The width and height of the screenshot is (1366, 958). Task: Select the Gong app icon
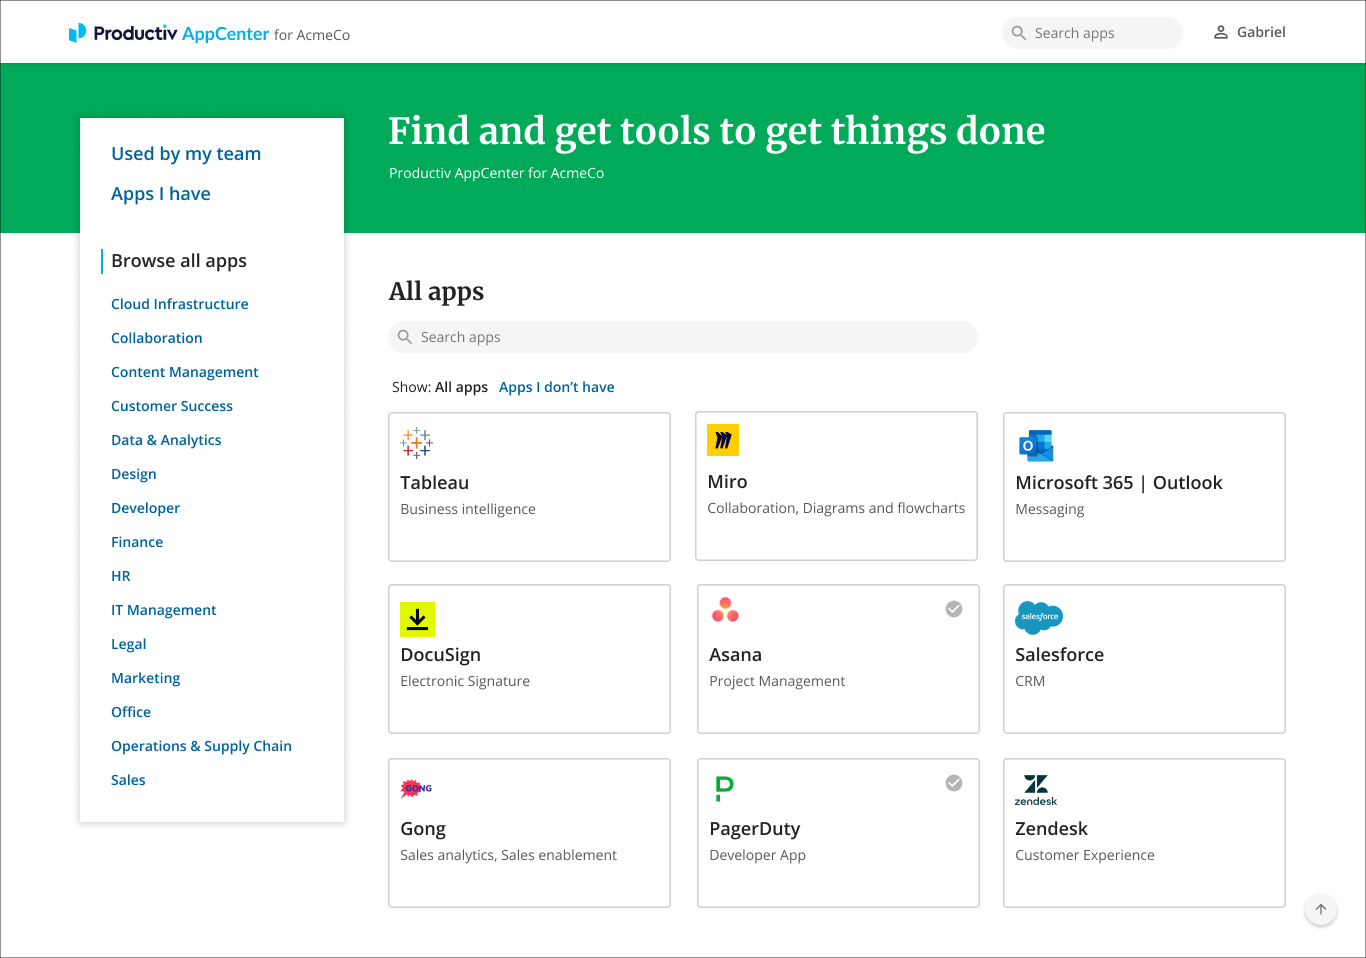click(x=415, y=788)
